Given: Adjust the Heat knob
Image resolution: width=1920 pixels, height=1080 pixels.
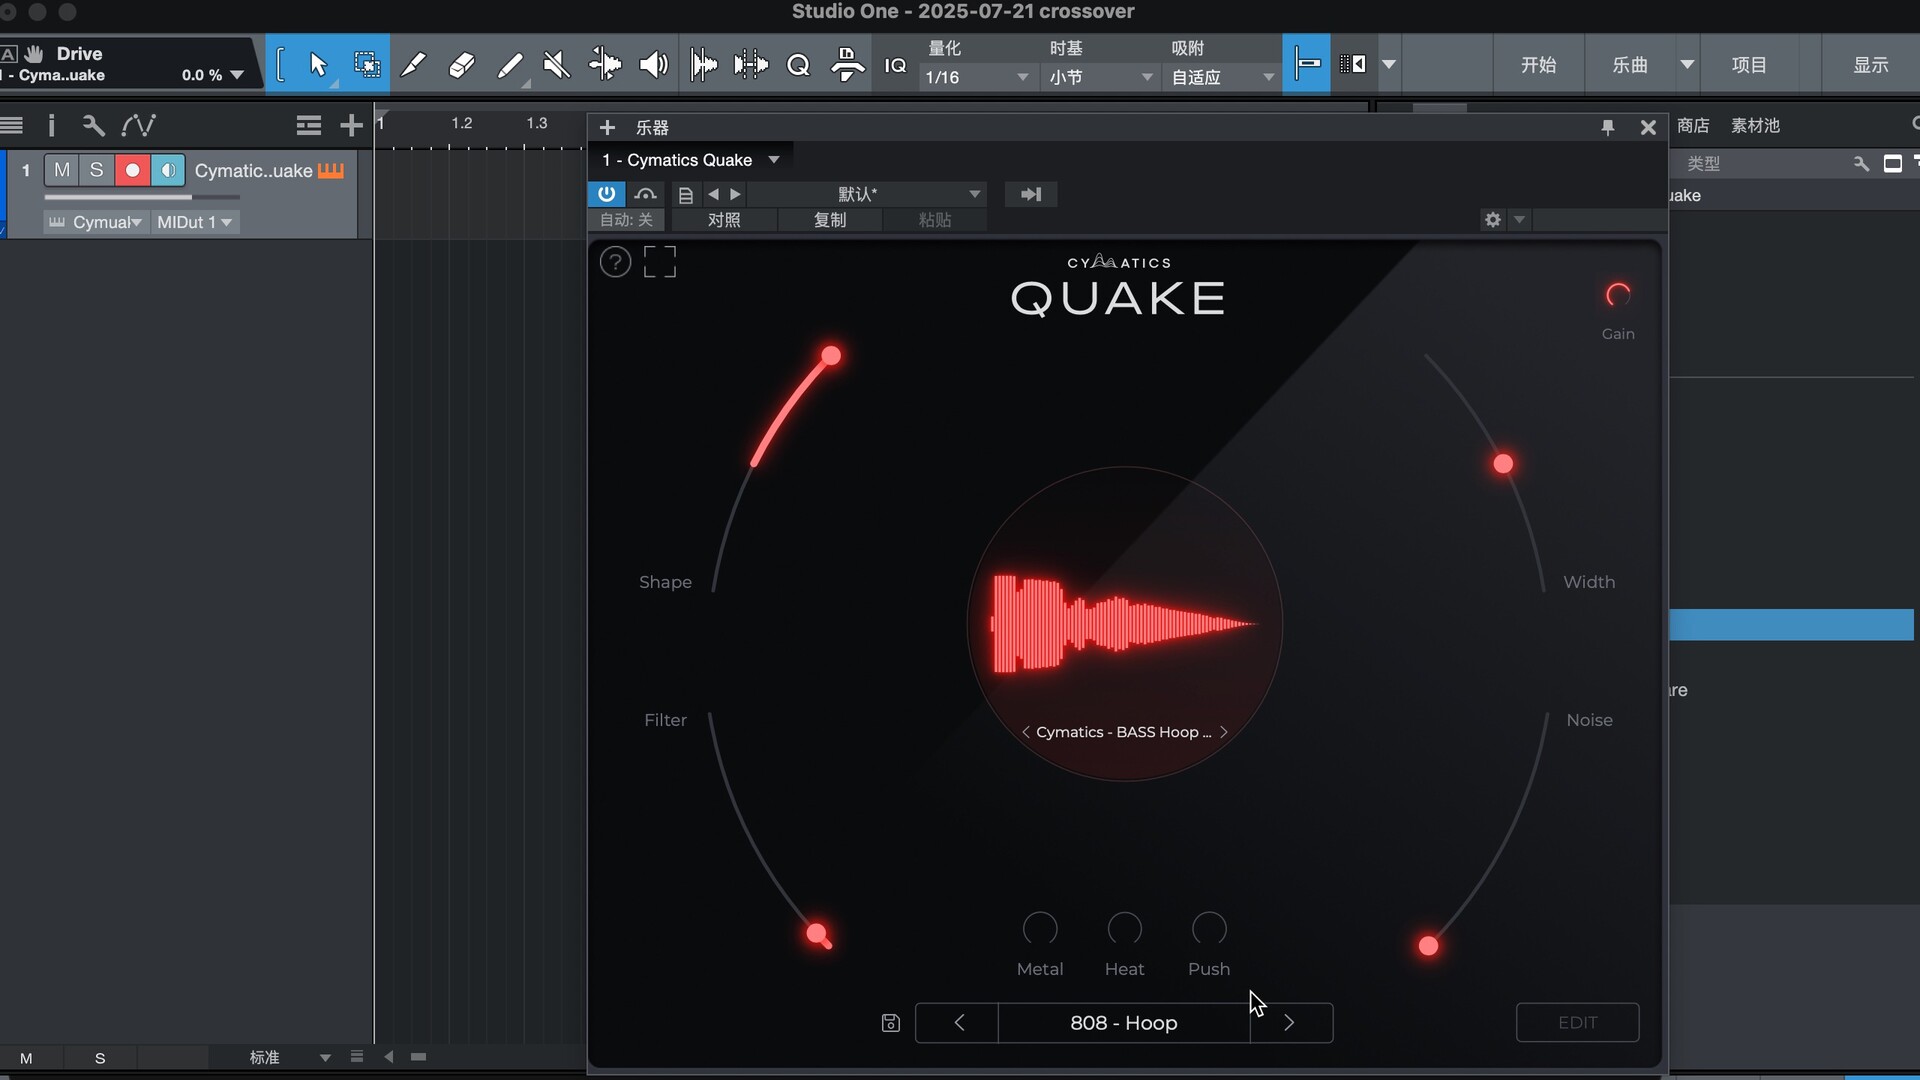Looking at the screenshot, I should tap(1124, 929).
